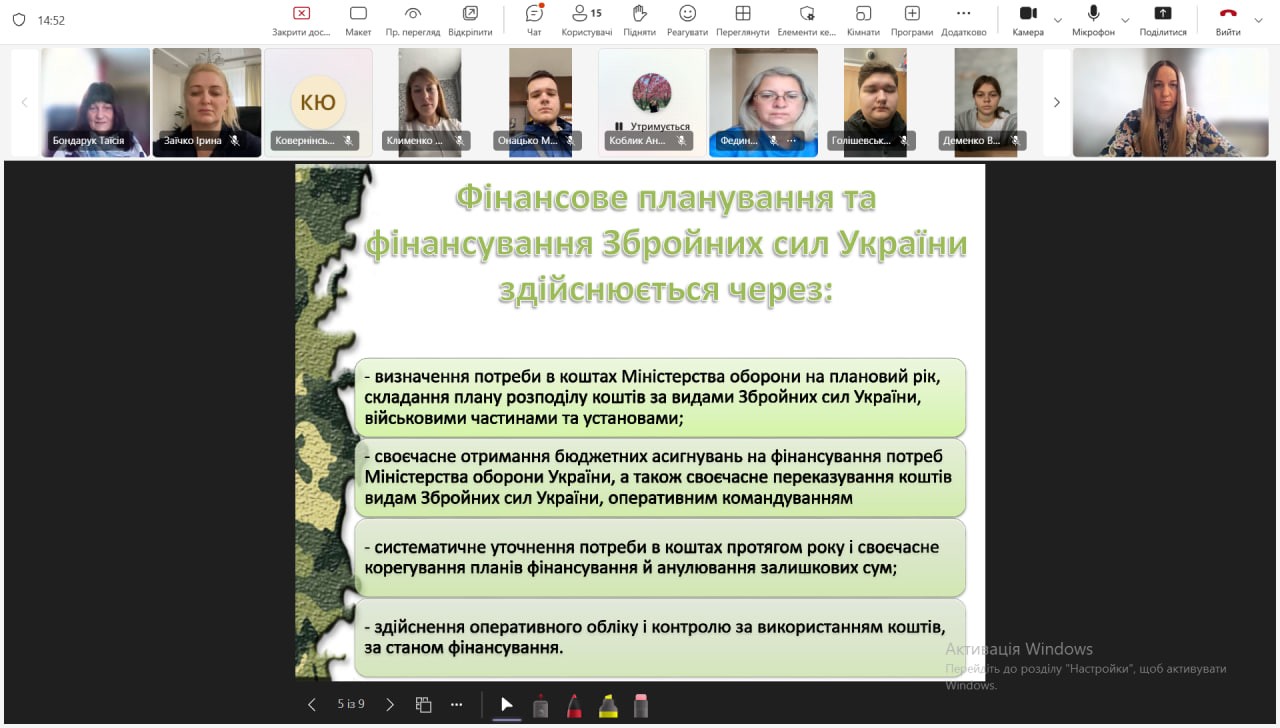Viewport: 1280px width, 728px height.
Task: Toggle the camera on or off
Action: tap(1027, 20)
